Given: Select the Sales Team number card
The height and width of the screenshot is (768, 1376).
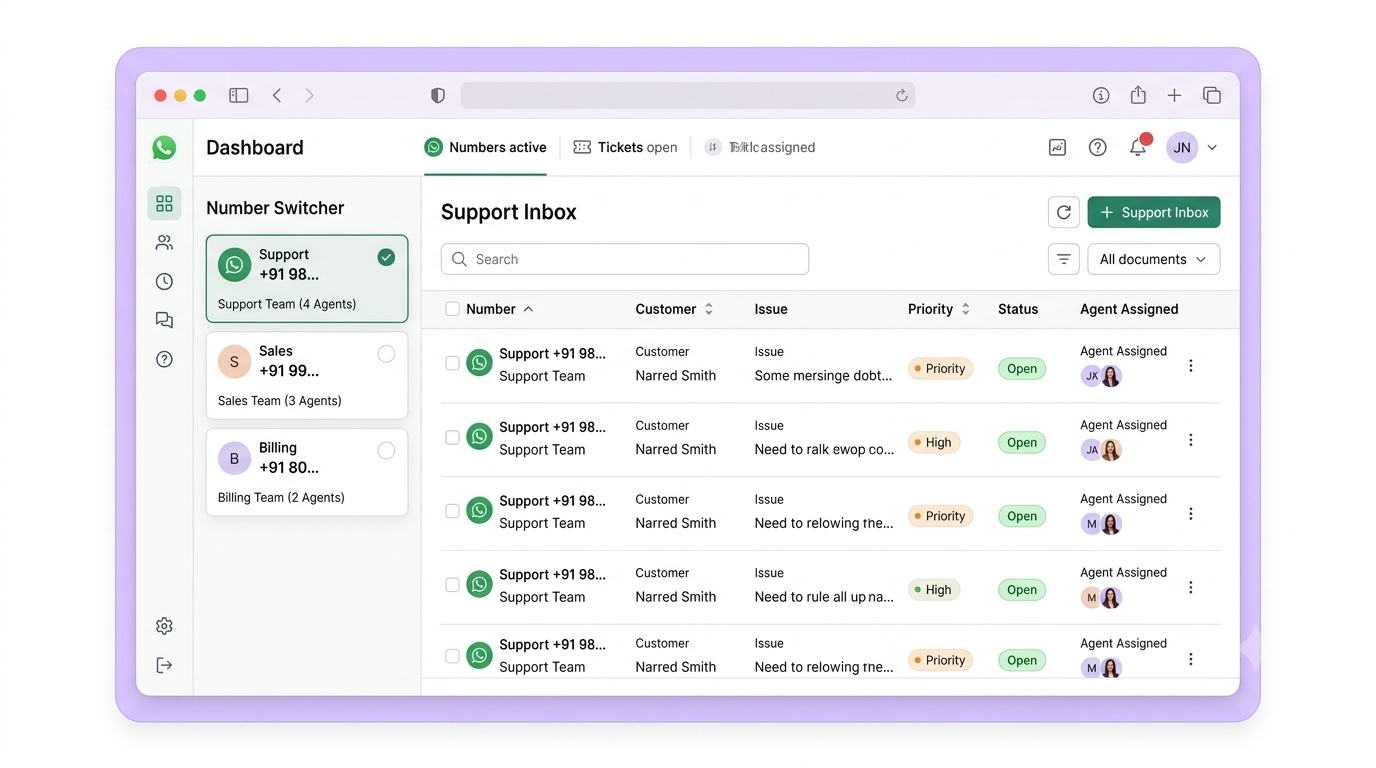Looking at the screenshot, I should (307, 376).
